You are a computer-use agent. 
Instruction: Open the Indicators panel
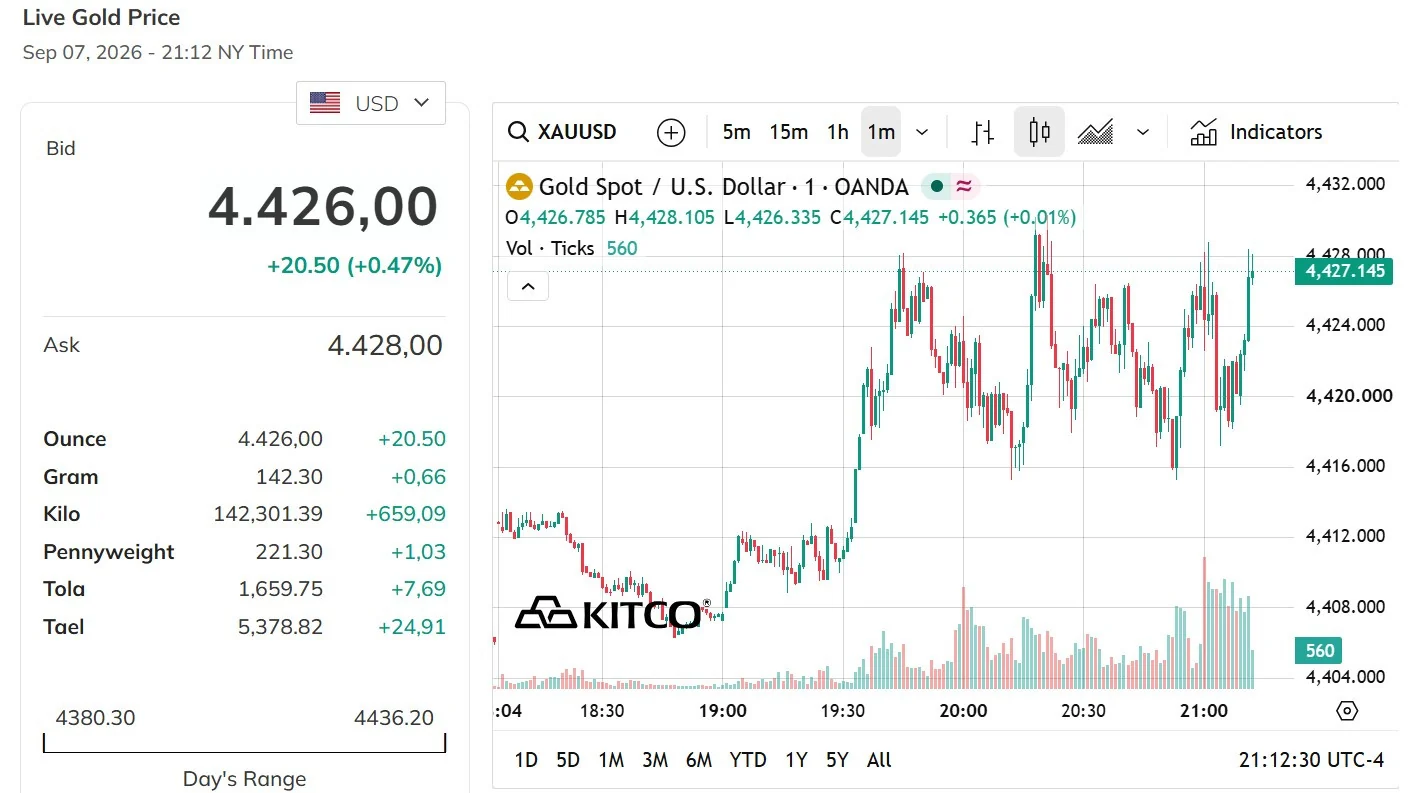1256,132
